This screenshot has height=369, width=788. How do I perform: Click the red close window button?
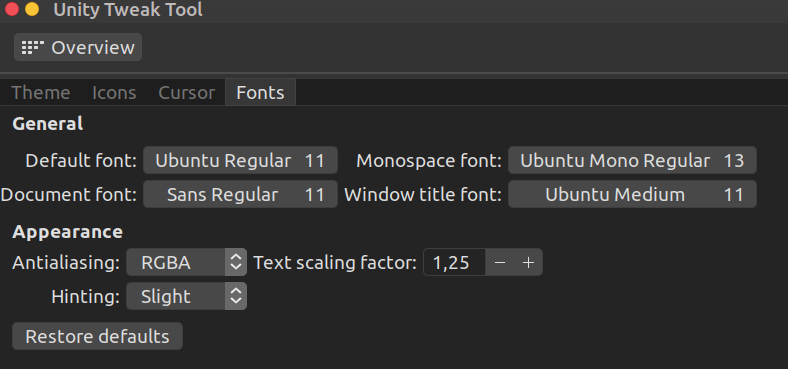tap(11, 9)
